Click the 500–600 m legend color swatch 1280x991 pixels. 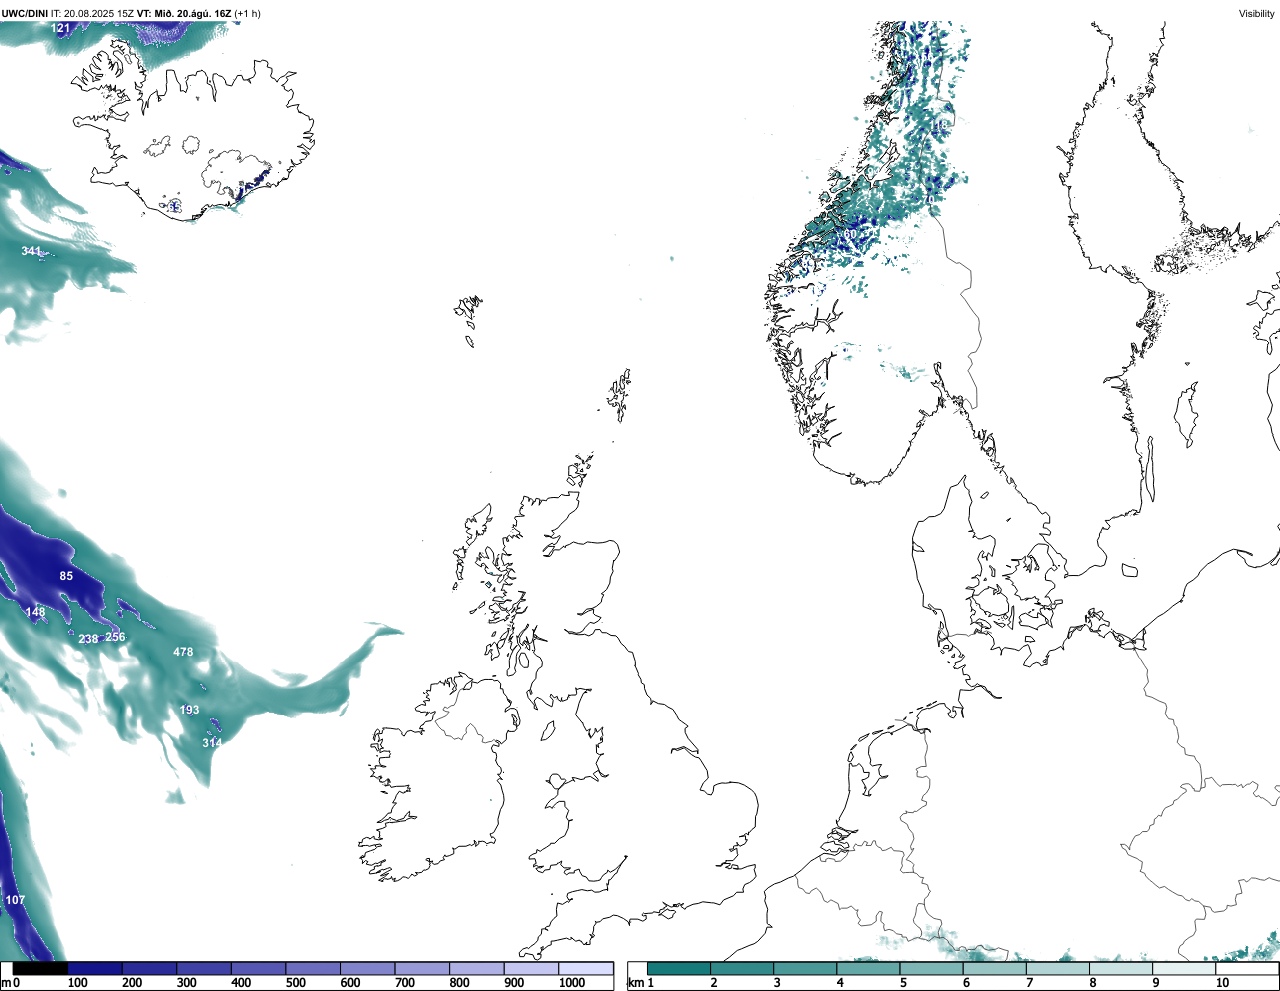coord(313,968)
